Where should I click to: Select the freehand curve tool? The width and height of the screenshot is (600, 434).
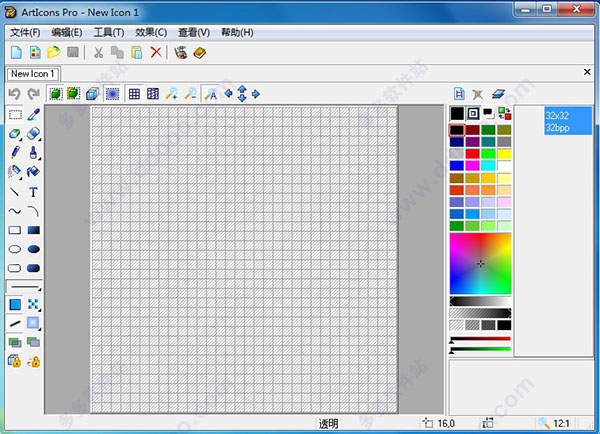coord(15,211)
